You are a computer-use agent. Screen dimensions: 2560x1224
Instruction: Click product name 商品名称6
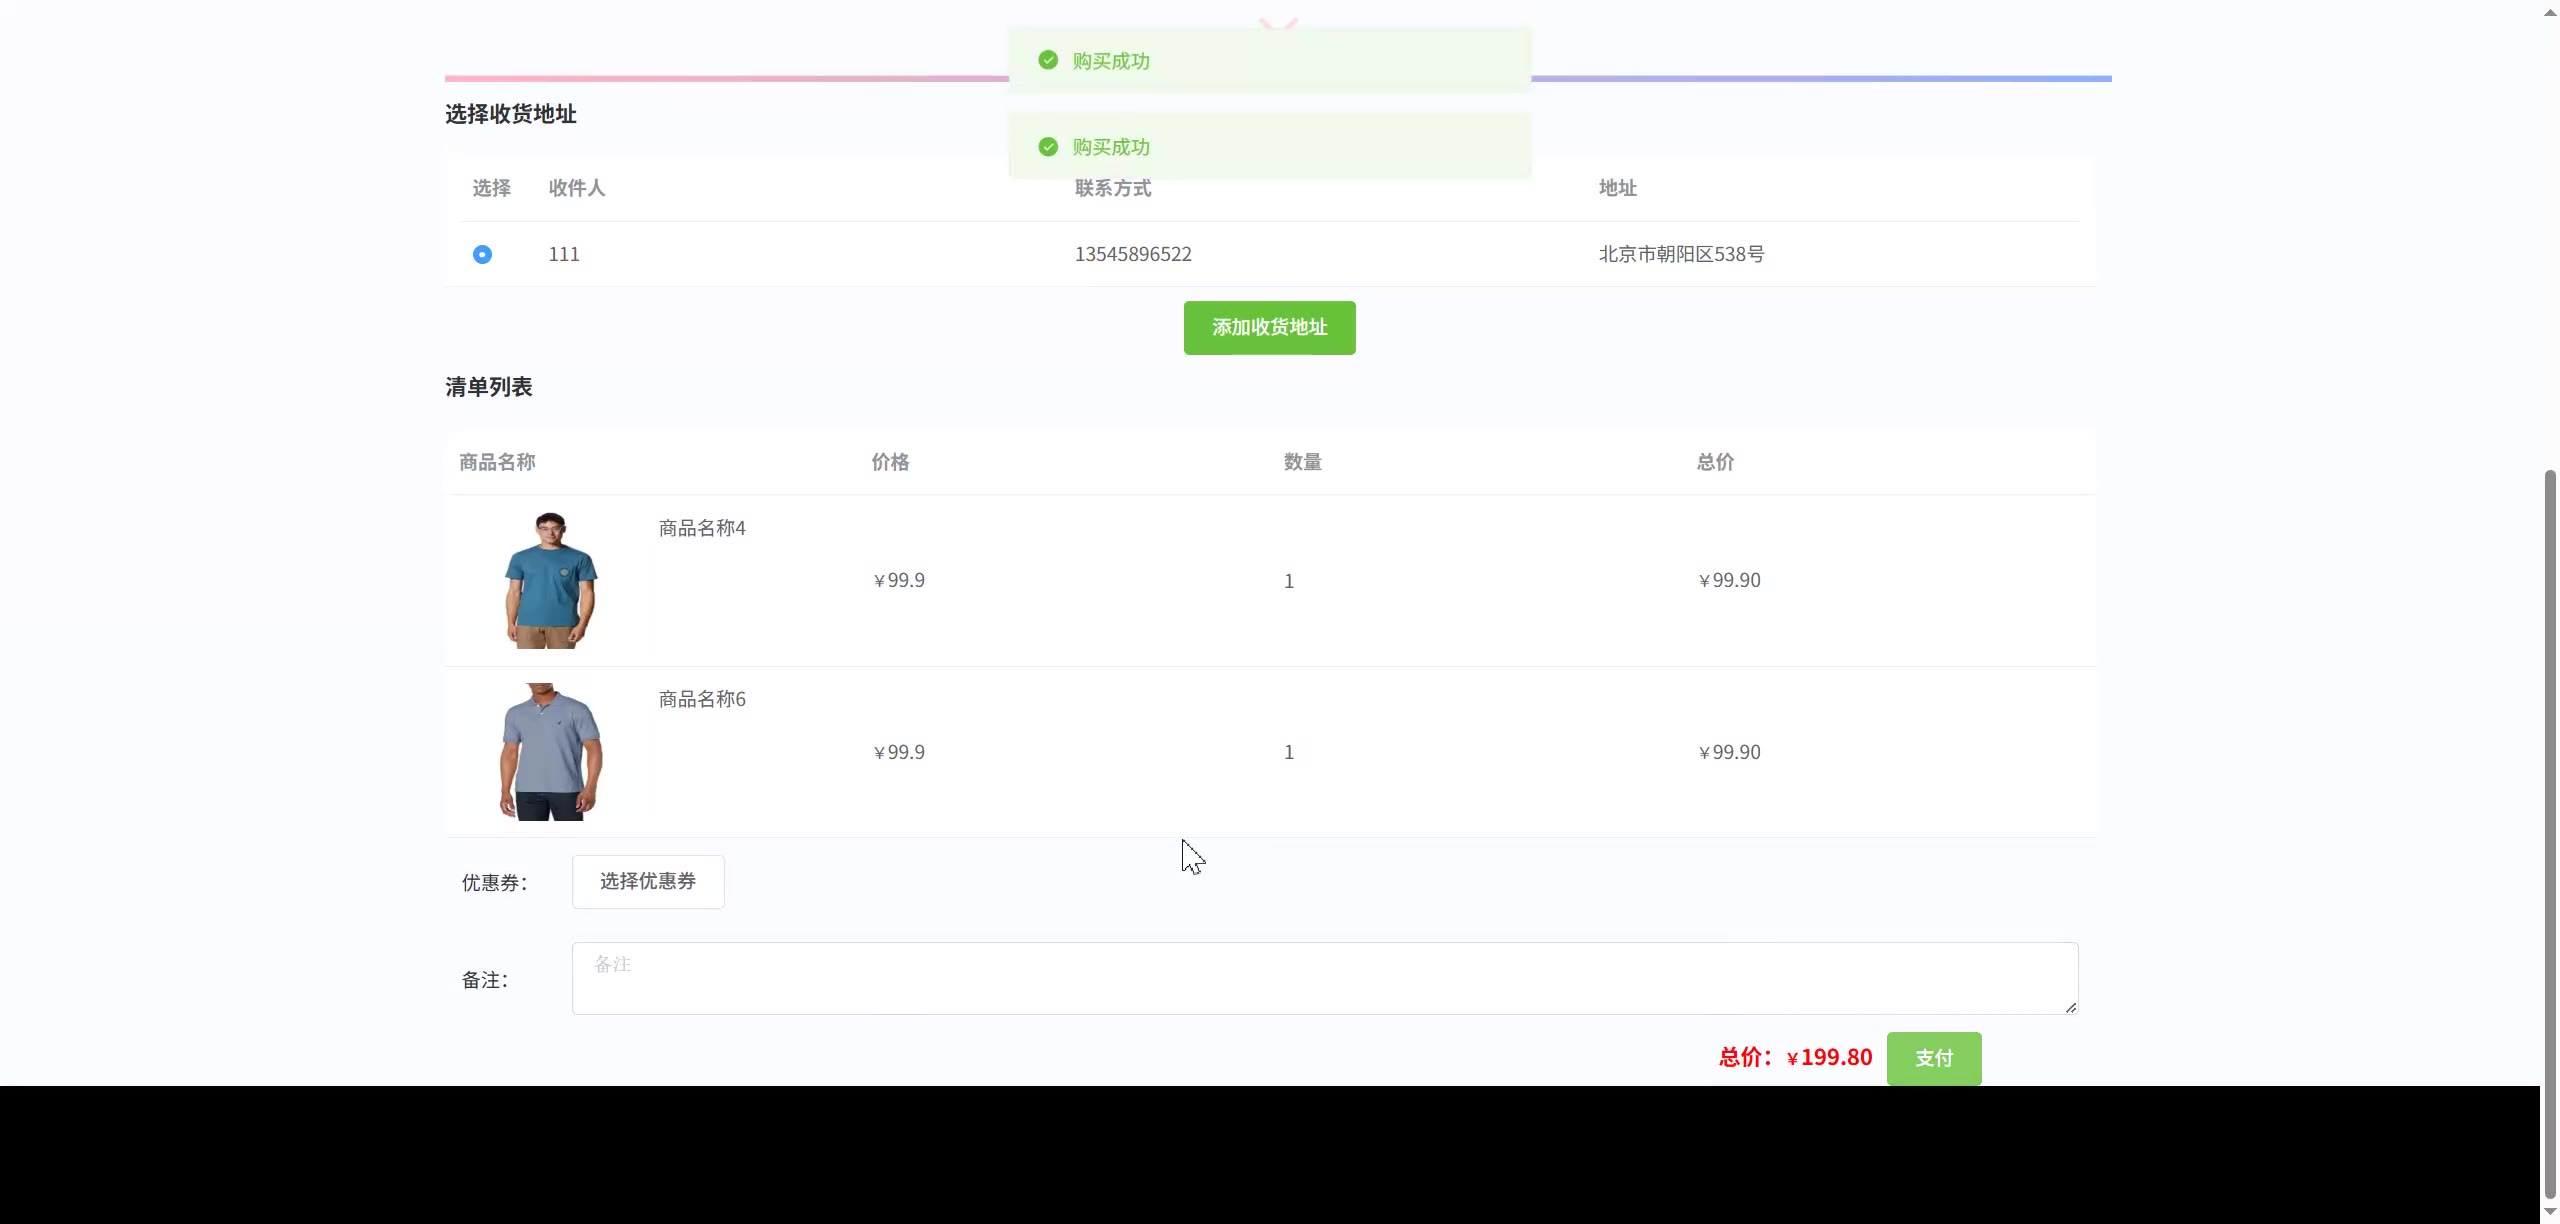(x=702, y=699)
